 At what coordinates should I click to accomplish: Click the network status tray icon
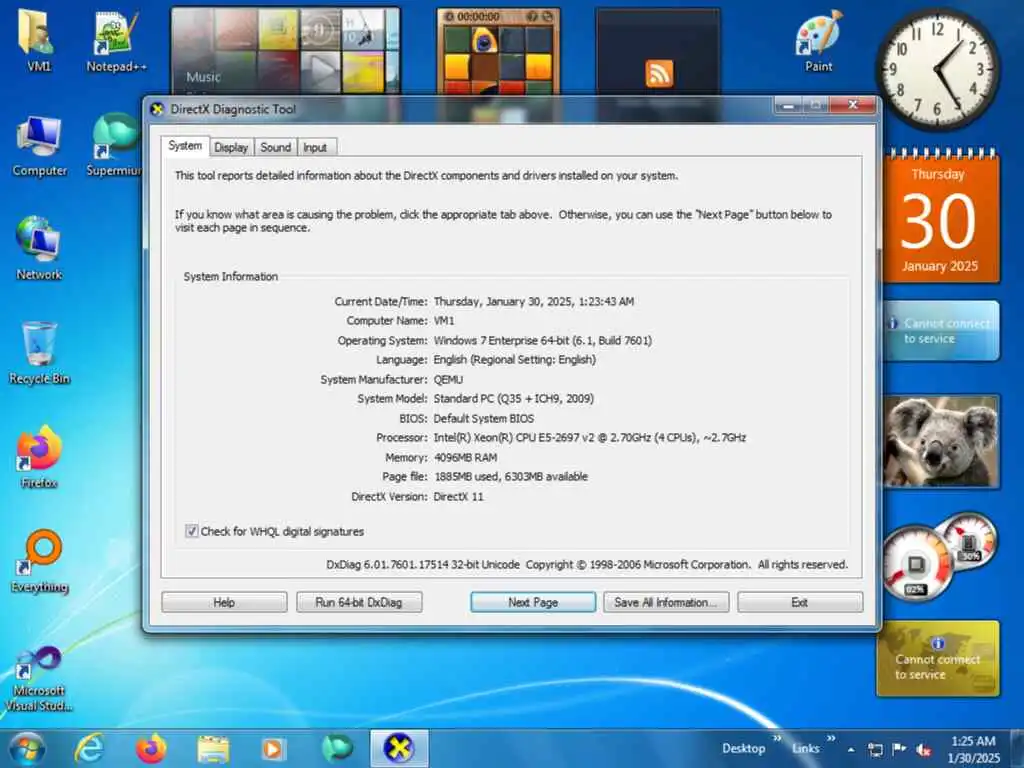[875, 750]
